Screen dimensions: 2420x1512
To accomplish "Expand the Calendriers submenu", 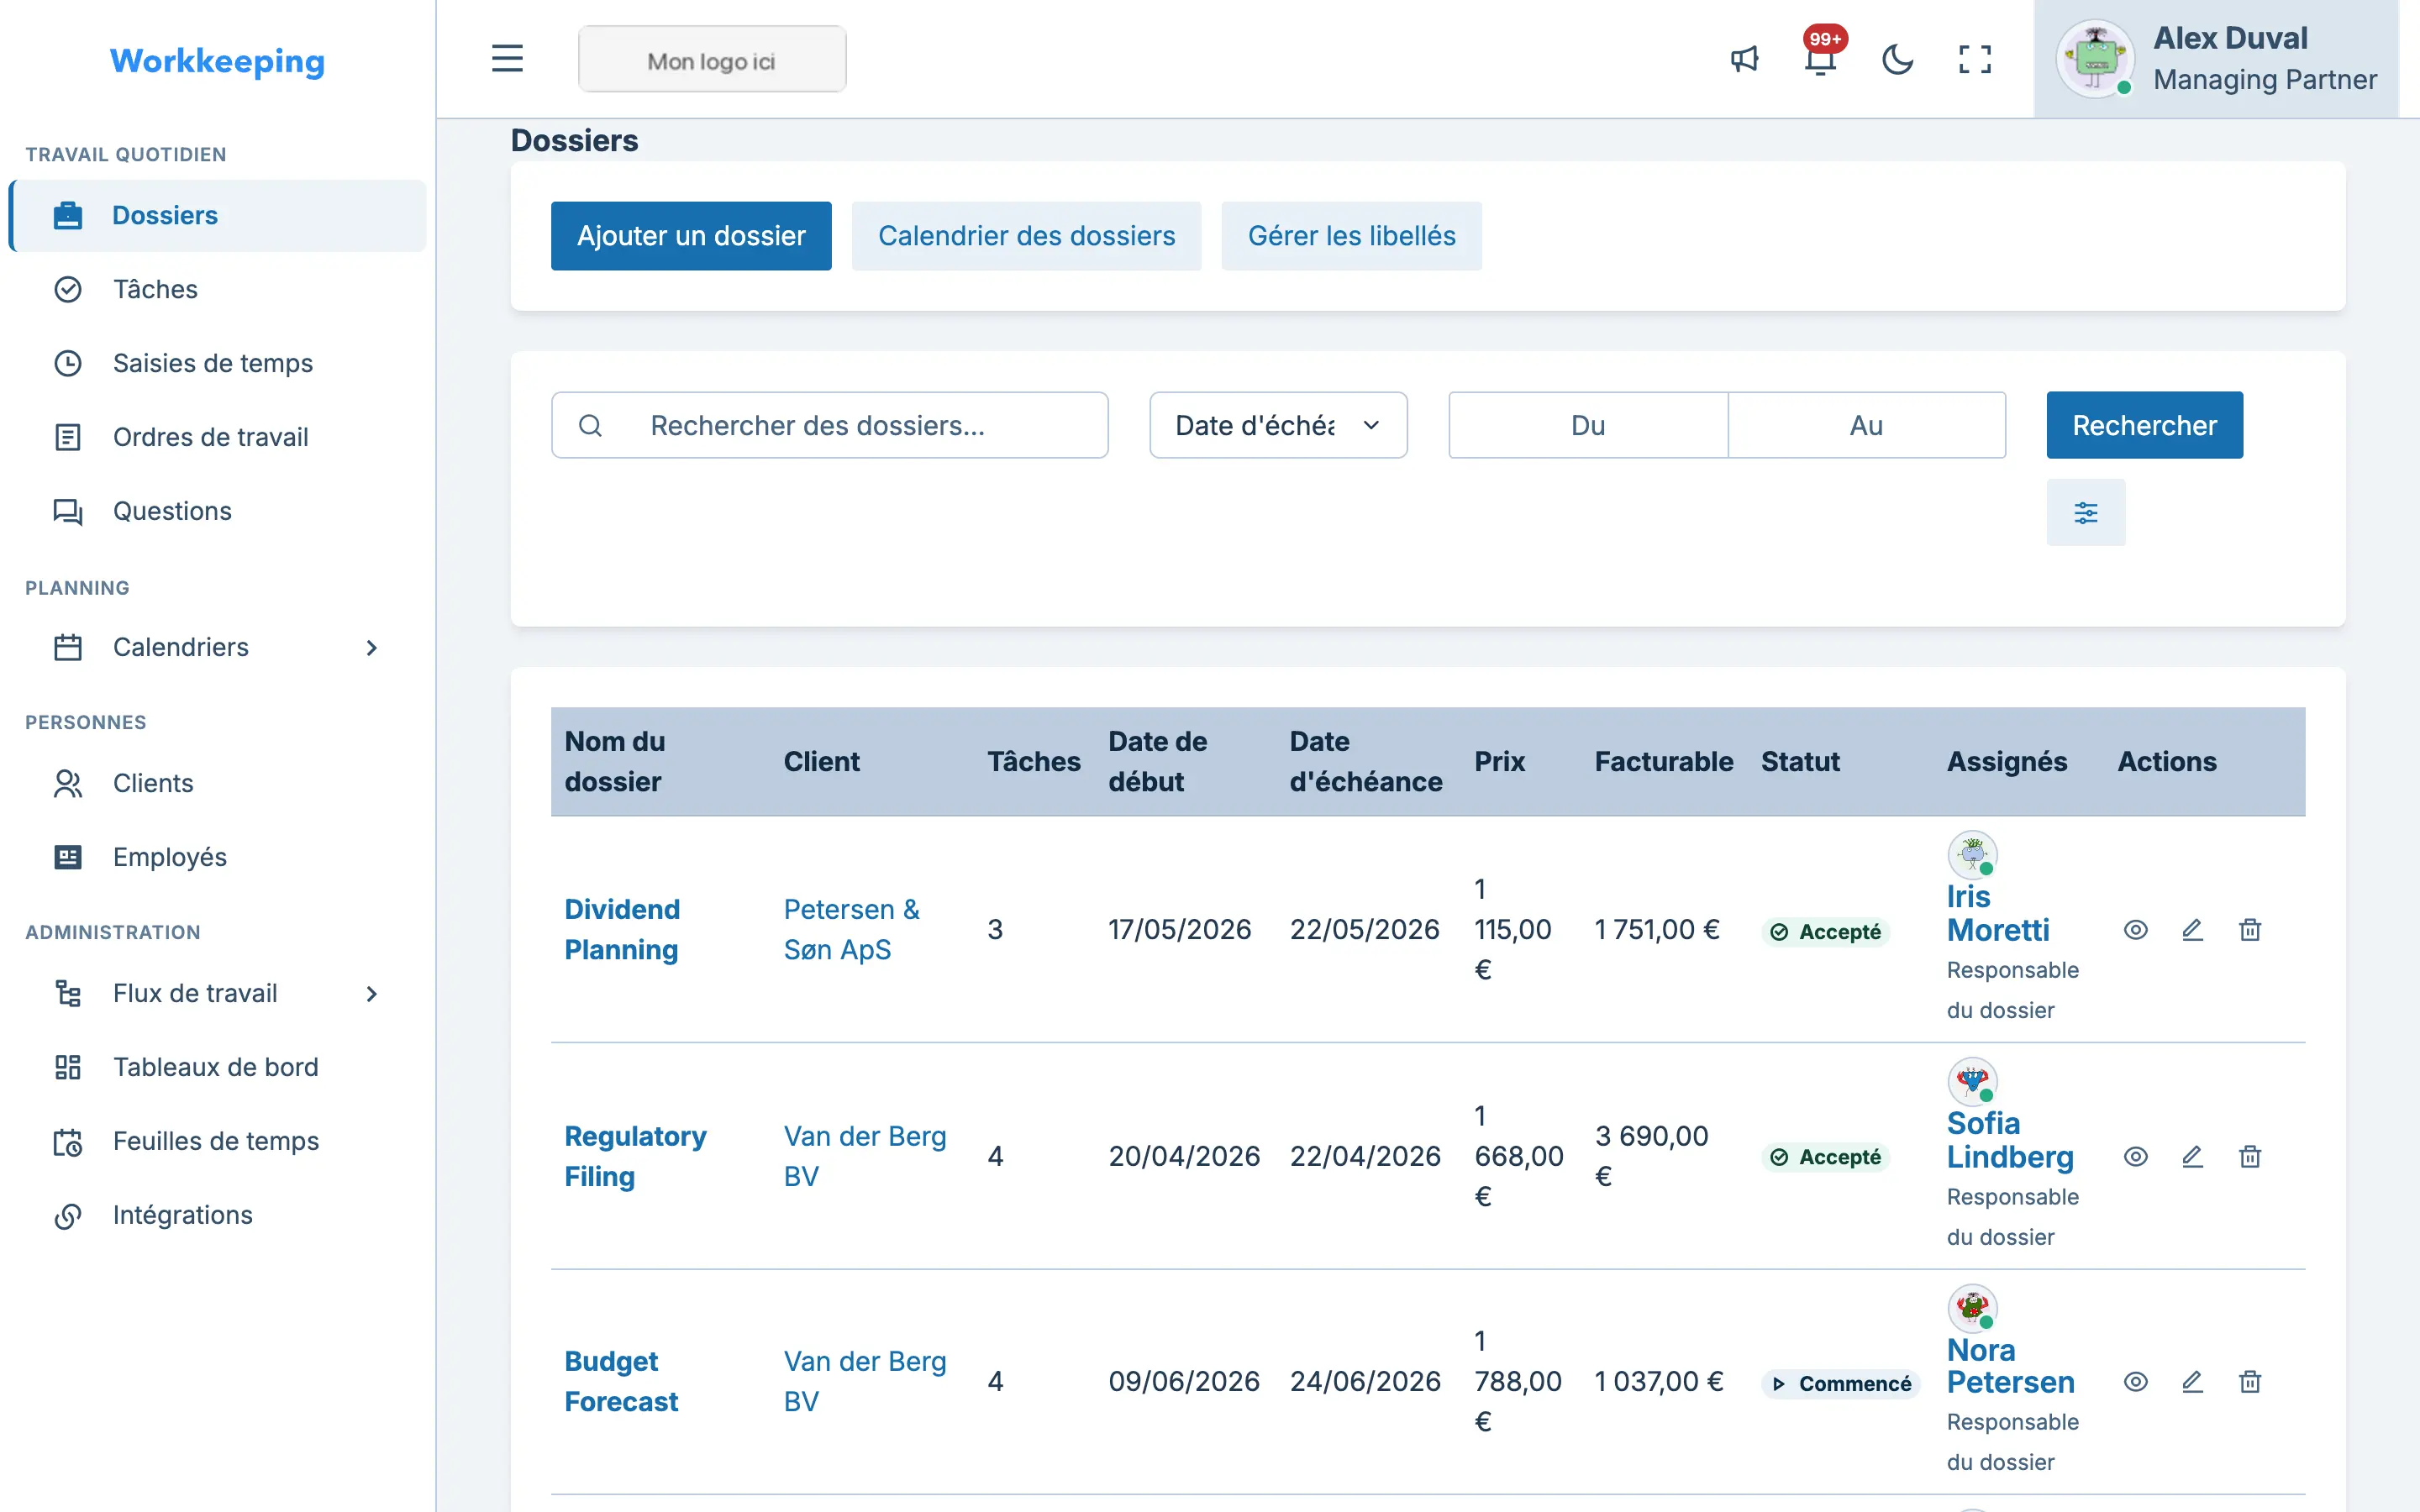I will 218,647.
